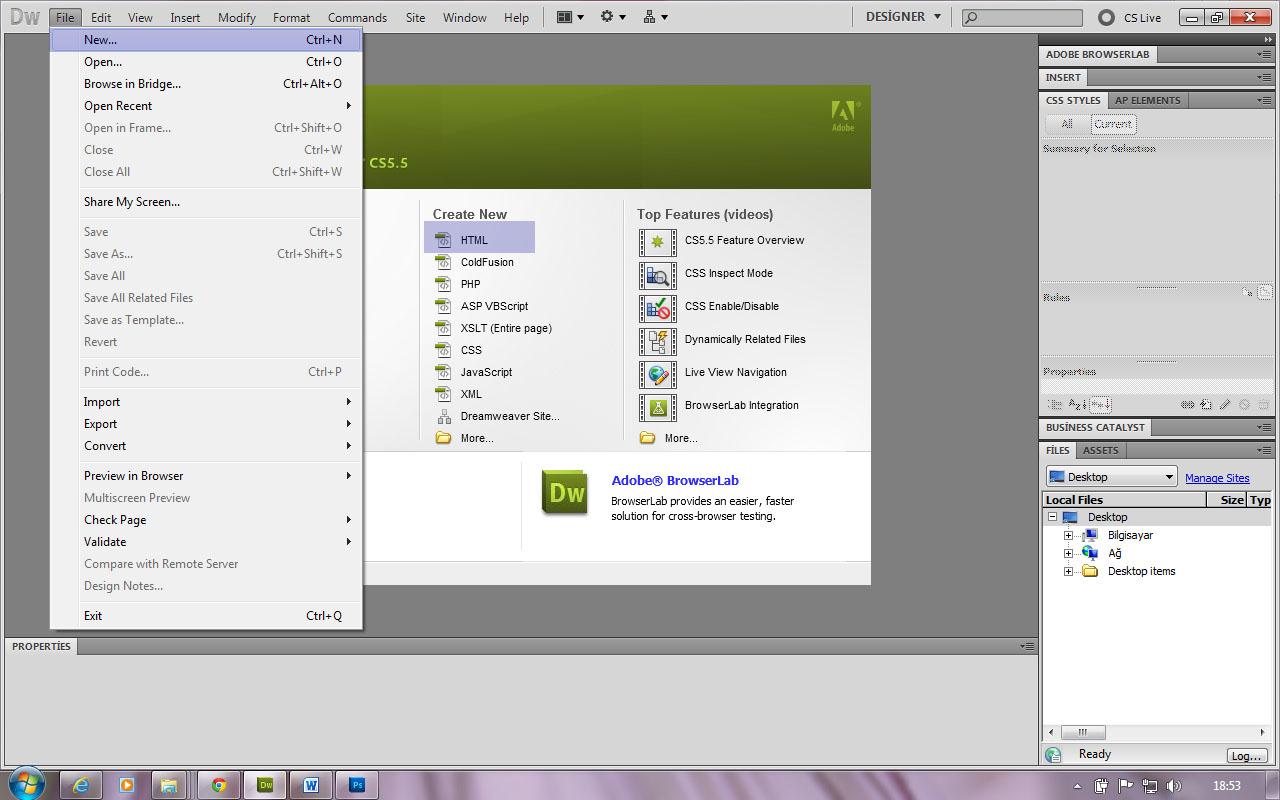Screen dimensions: 1280x800
Task: Toggle show only set properties in CSS panel
Action: pos(1100,404)
